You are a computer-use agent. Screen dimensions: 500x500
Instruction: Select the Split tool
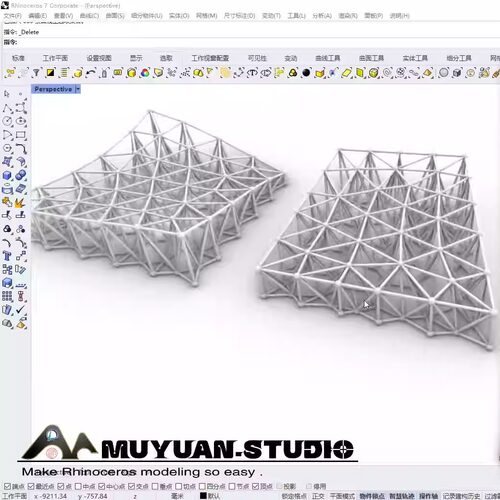[21, 215]
